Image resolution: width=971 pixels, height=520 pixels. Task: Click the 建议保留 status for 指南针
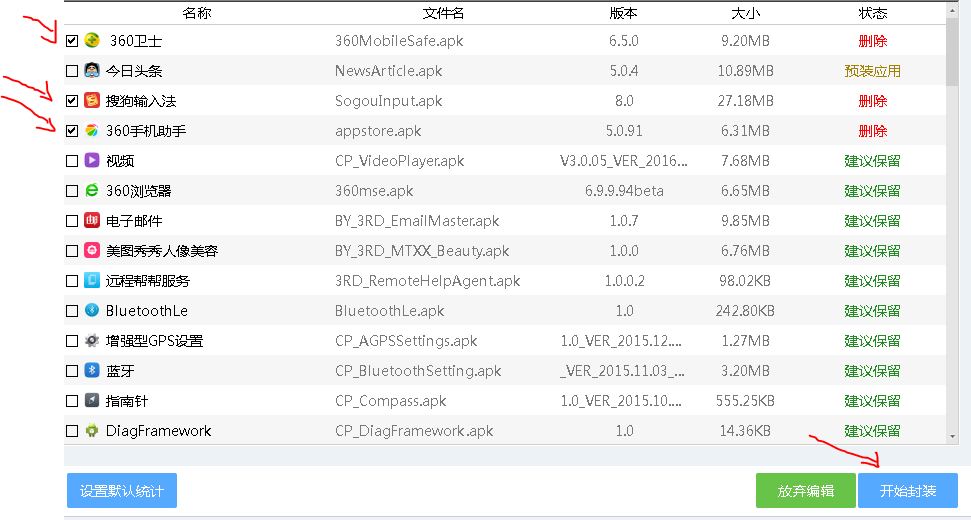(873, 401)
